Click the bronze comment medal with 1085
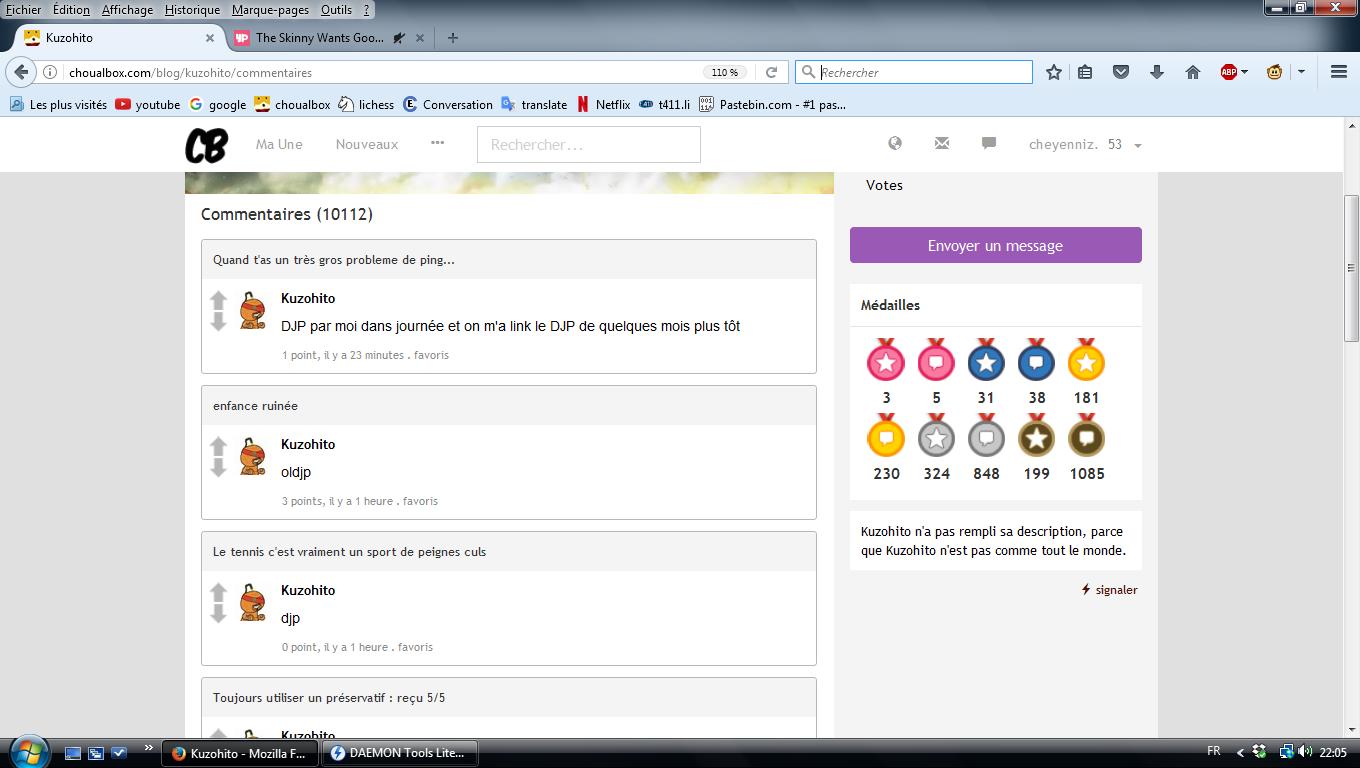The width and height of the screenshot is (1360, 768). 1086,436
